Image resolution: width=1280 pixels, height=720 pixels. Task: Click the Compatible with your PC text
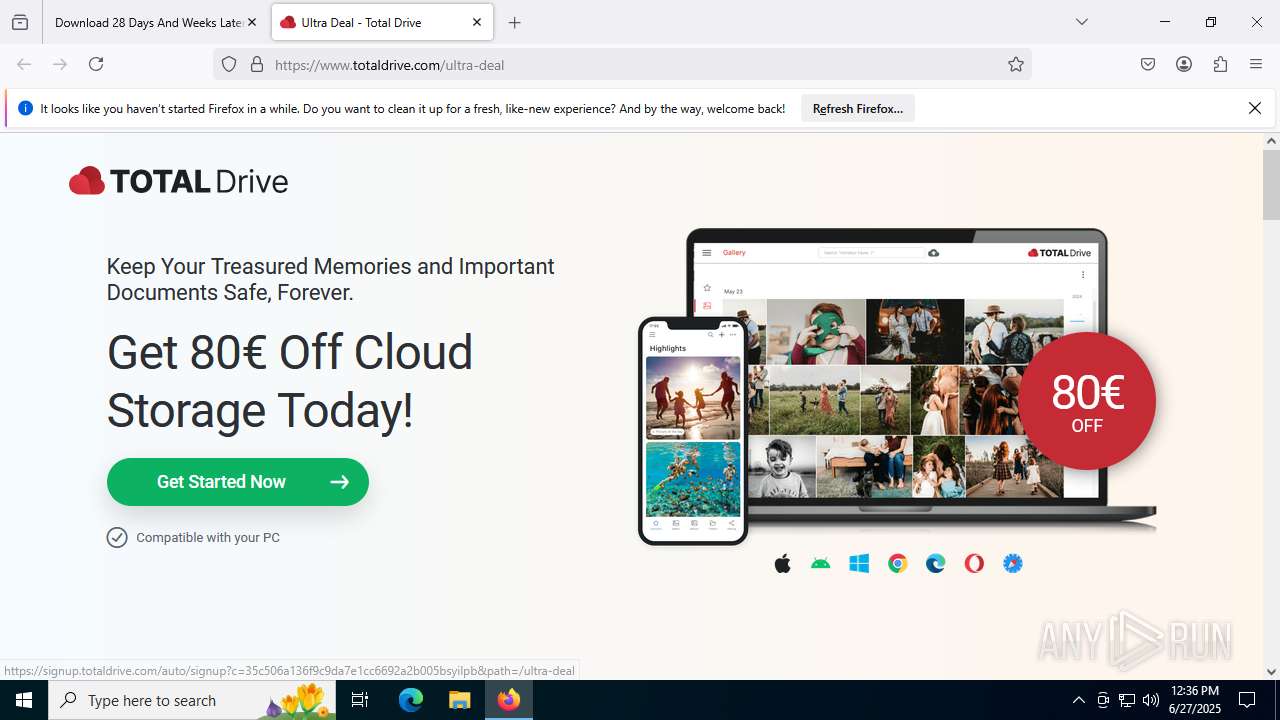(208, 538)
